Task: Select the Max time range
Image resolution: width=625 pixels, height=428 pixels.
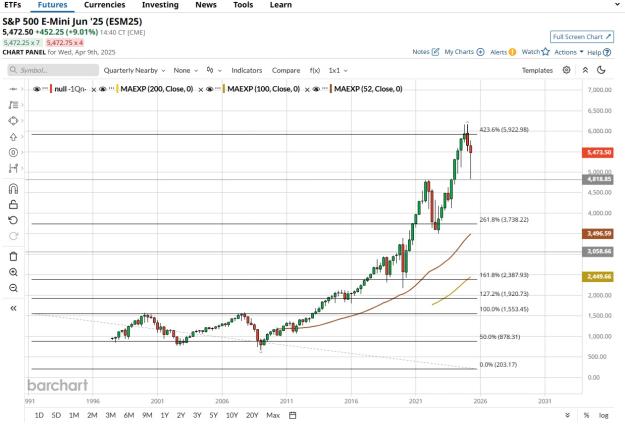Action: (273, 415)
